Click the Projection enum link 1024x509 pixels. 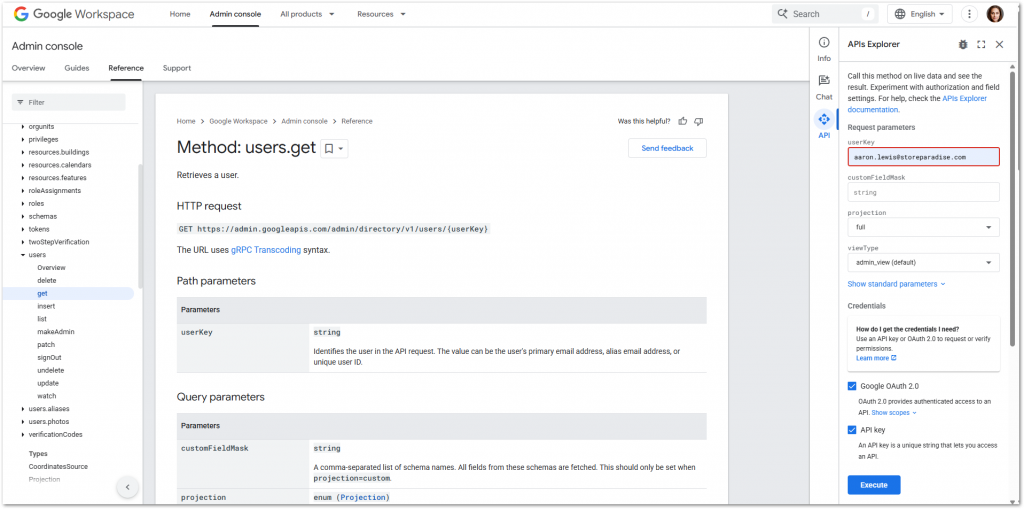pos(363,498)
